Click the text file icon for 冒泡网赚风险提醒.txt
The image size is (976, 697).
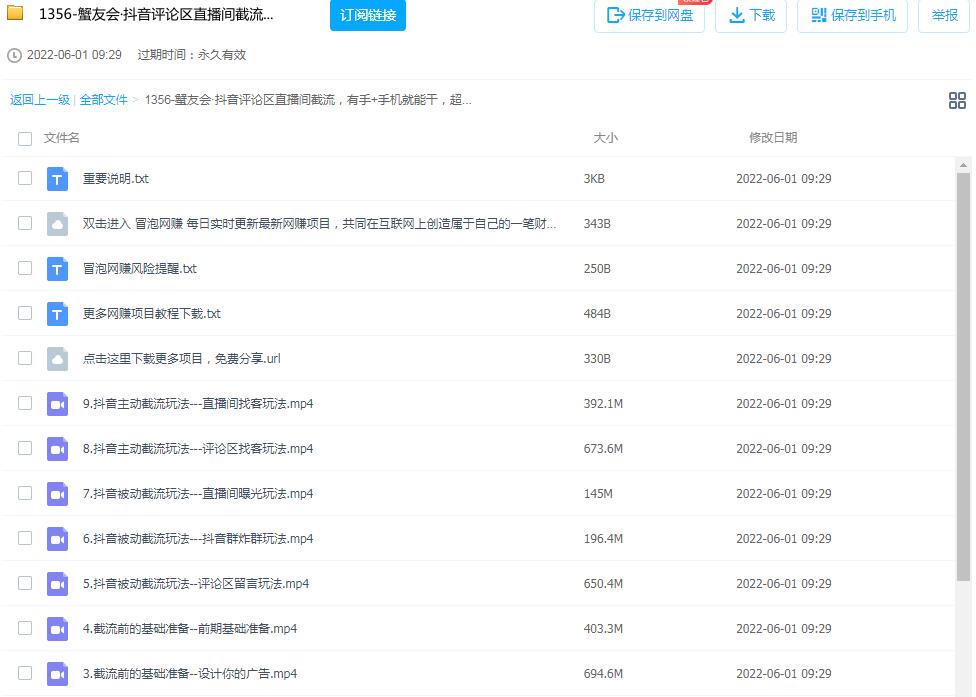point(57,269)
